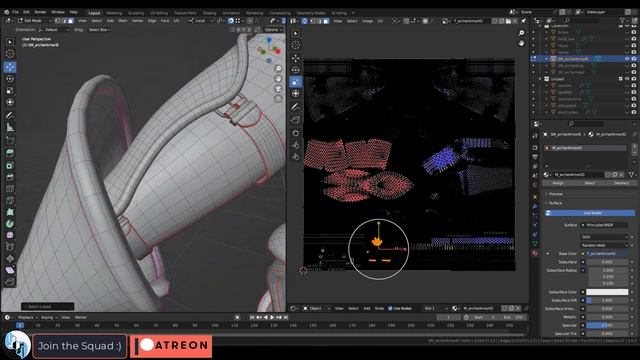
Task: Click the viewport navigation gizmo
Action: click(269, 51)
